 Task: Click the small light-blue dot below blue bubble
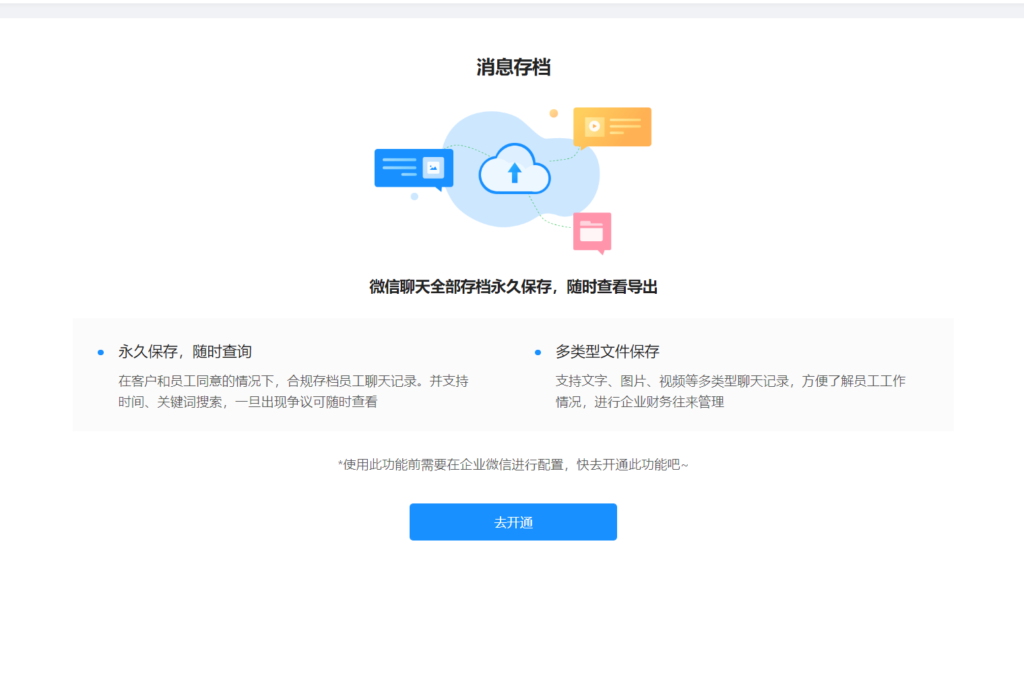(x=414, y=196)
